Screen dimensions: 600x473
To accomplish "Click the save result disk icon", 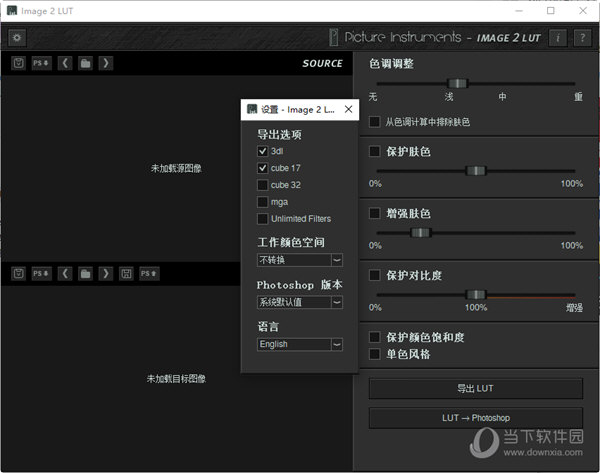I will coord(126,273).
